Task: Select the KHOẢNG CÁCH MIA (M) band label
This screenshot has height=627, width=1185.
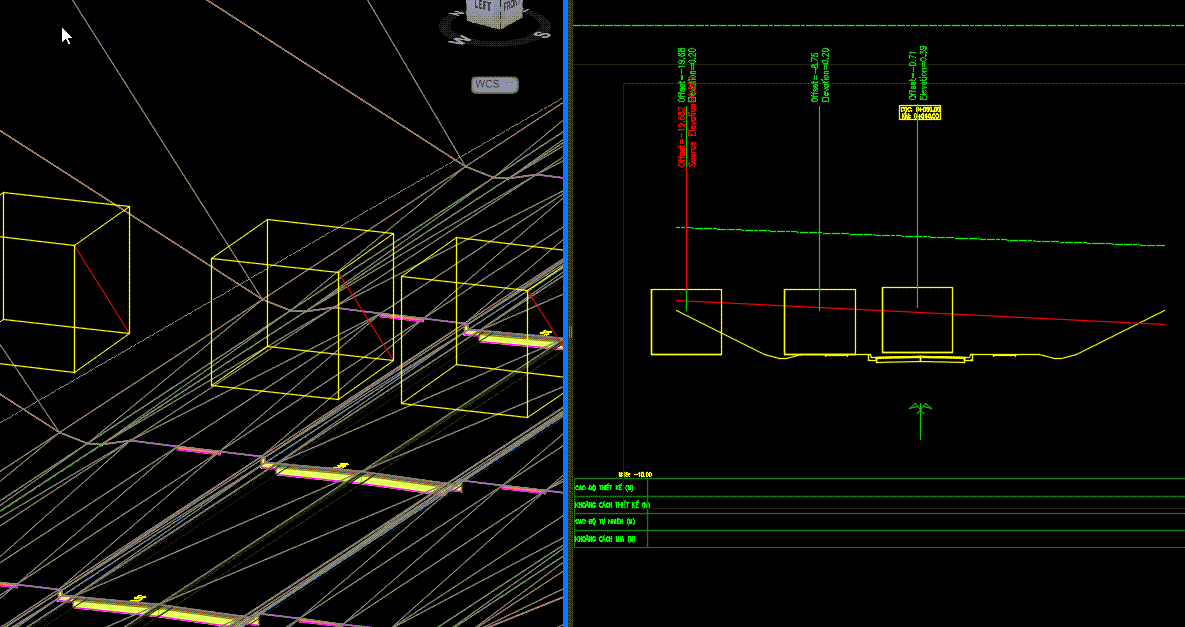Action: pos(604,538)
